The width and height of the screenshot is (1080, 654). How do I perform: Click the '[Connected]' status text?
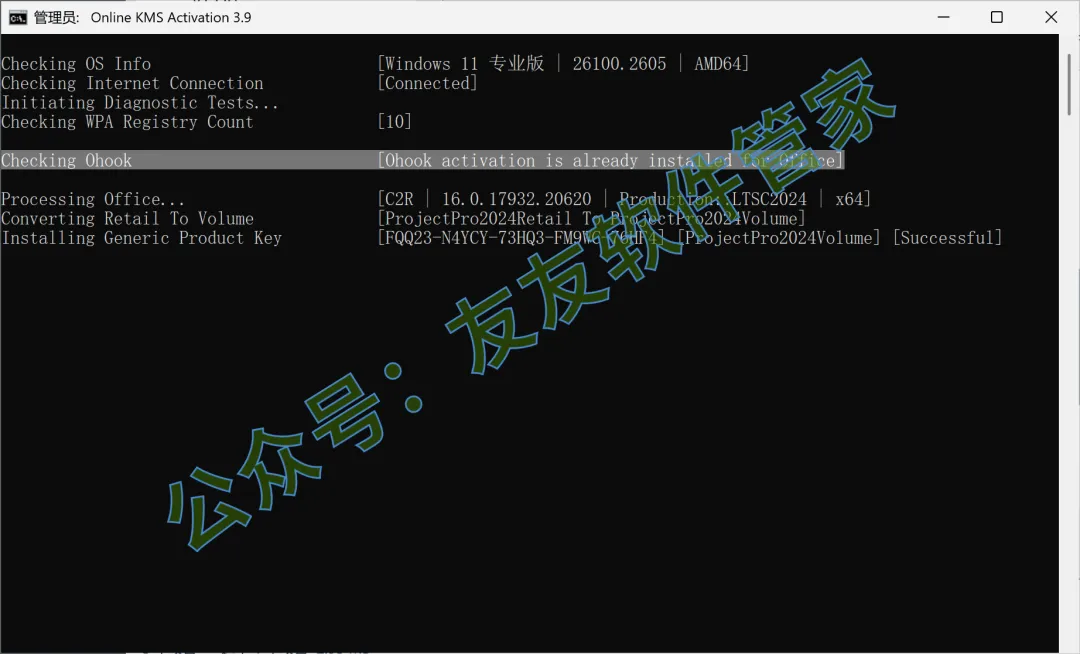427,83
